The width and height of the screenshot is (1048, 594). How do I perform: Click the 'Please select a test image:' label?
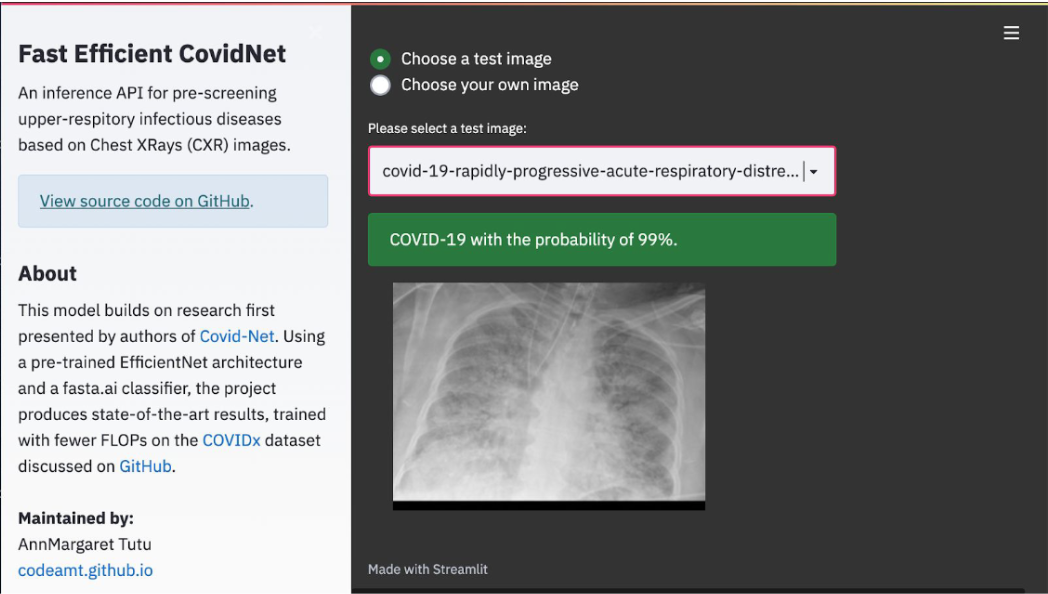[447, 128]
